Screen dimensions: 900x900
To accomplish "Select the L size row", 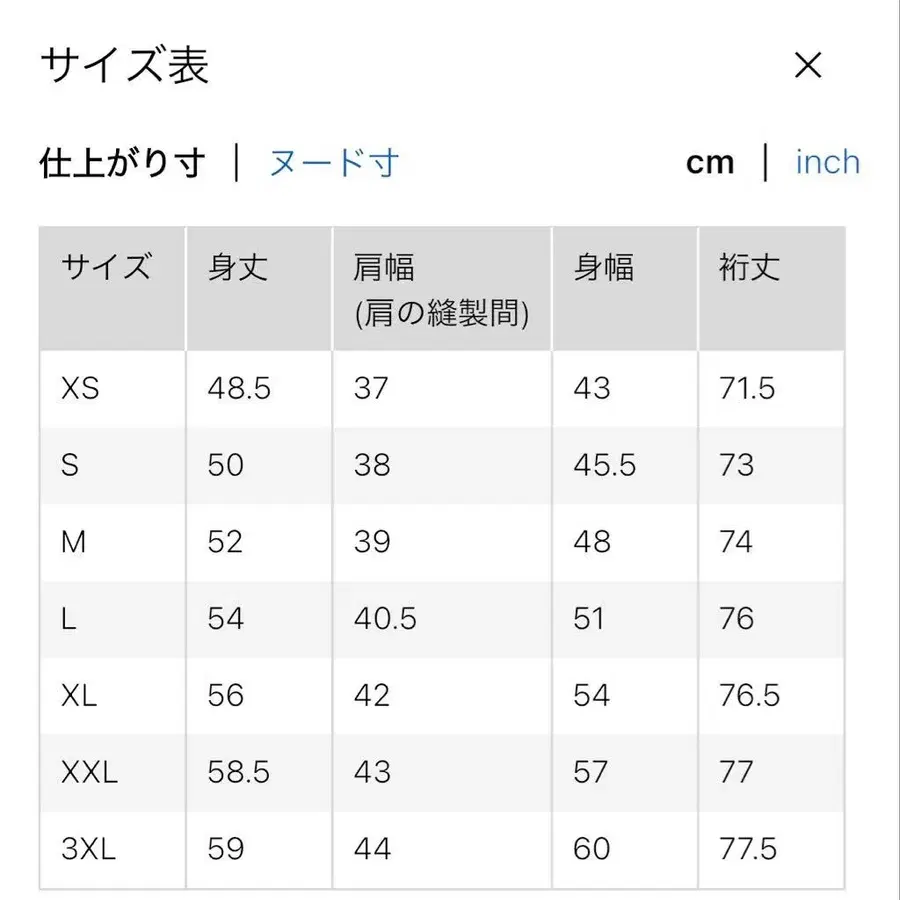I will click(x=72, y=619).
